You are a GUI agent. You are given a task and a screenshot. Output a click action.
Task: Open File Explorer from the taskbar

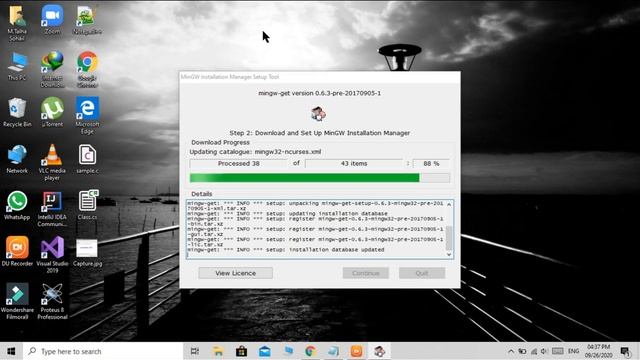tap(218, 351)
